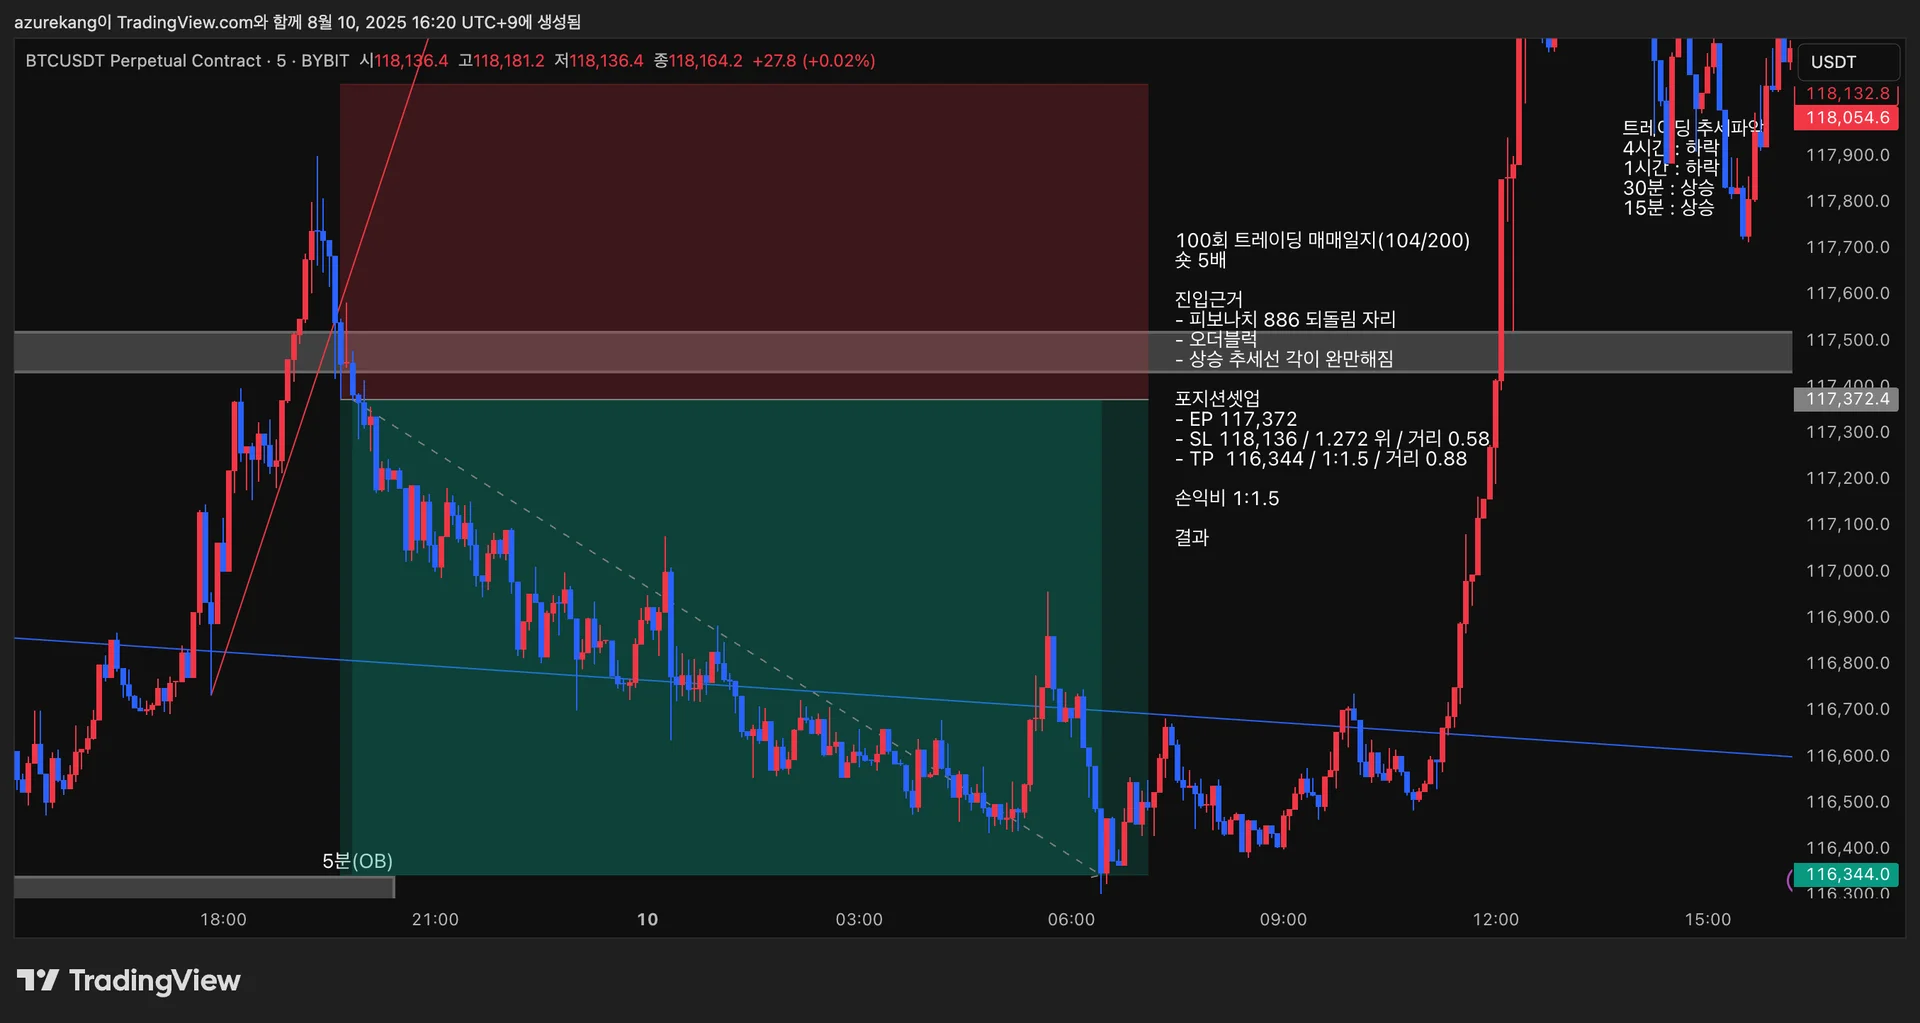Click the 03:00 time axis label
Screen dimensions: 1920x1023
(859, 920)
